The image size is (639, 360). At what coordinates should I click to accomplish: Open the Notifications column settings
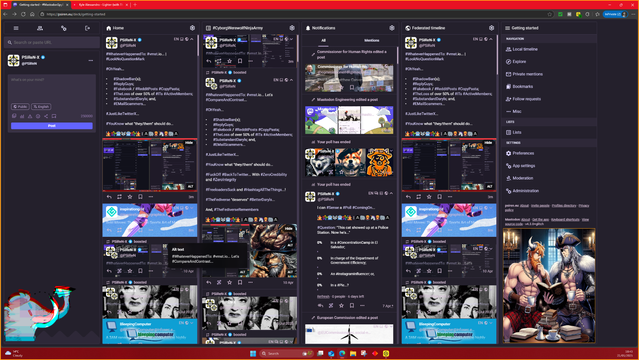pyautogui.click(x=392, y=28)
